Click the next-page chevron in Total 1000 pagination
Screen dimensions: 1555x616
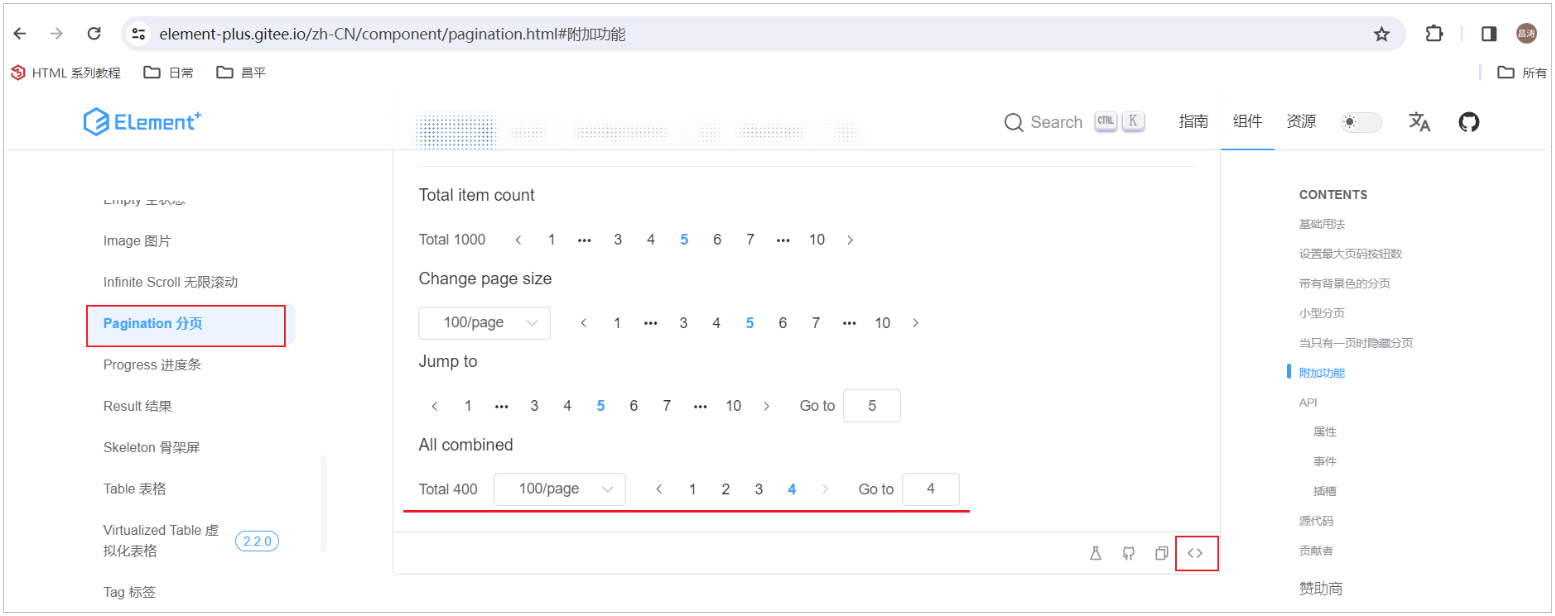coord(849,239)
